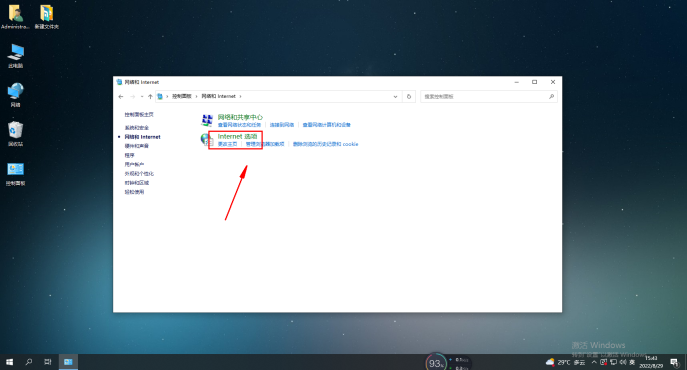Click the search magnifier in control panel
Viewport: 687px width, 370px height.
[551, 96]
